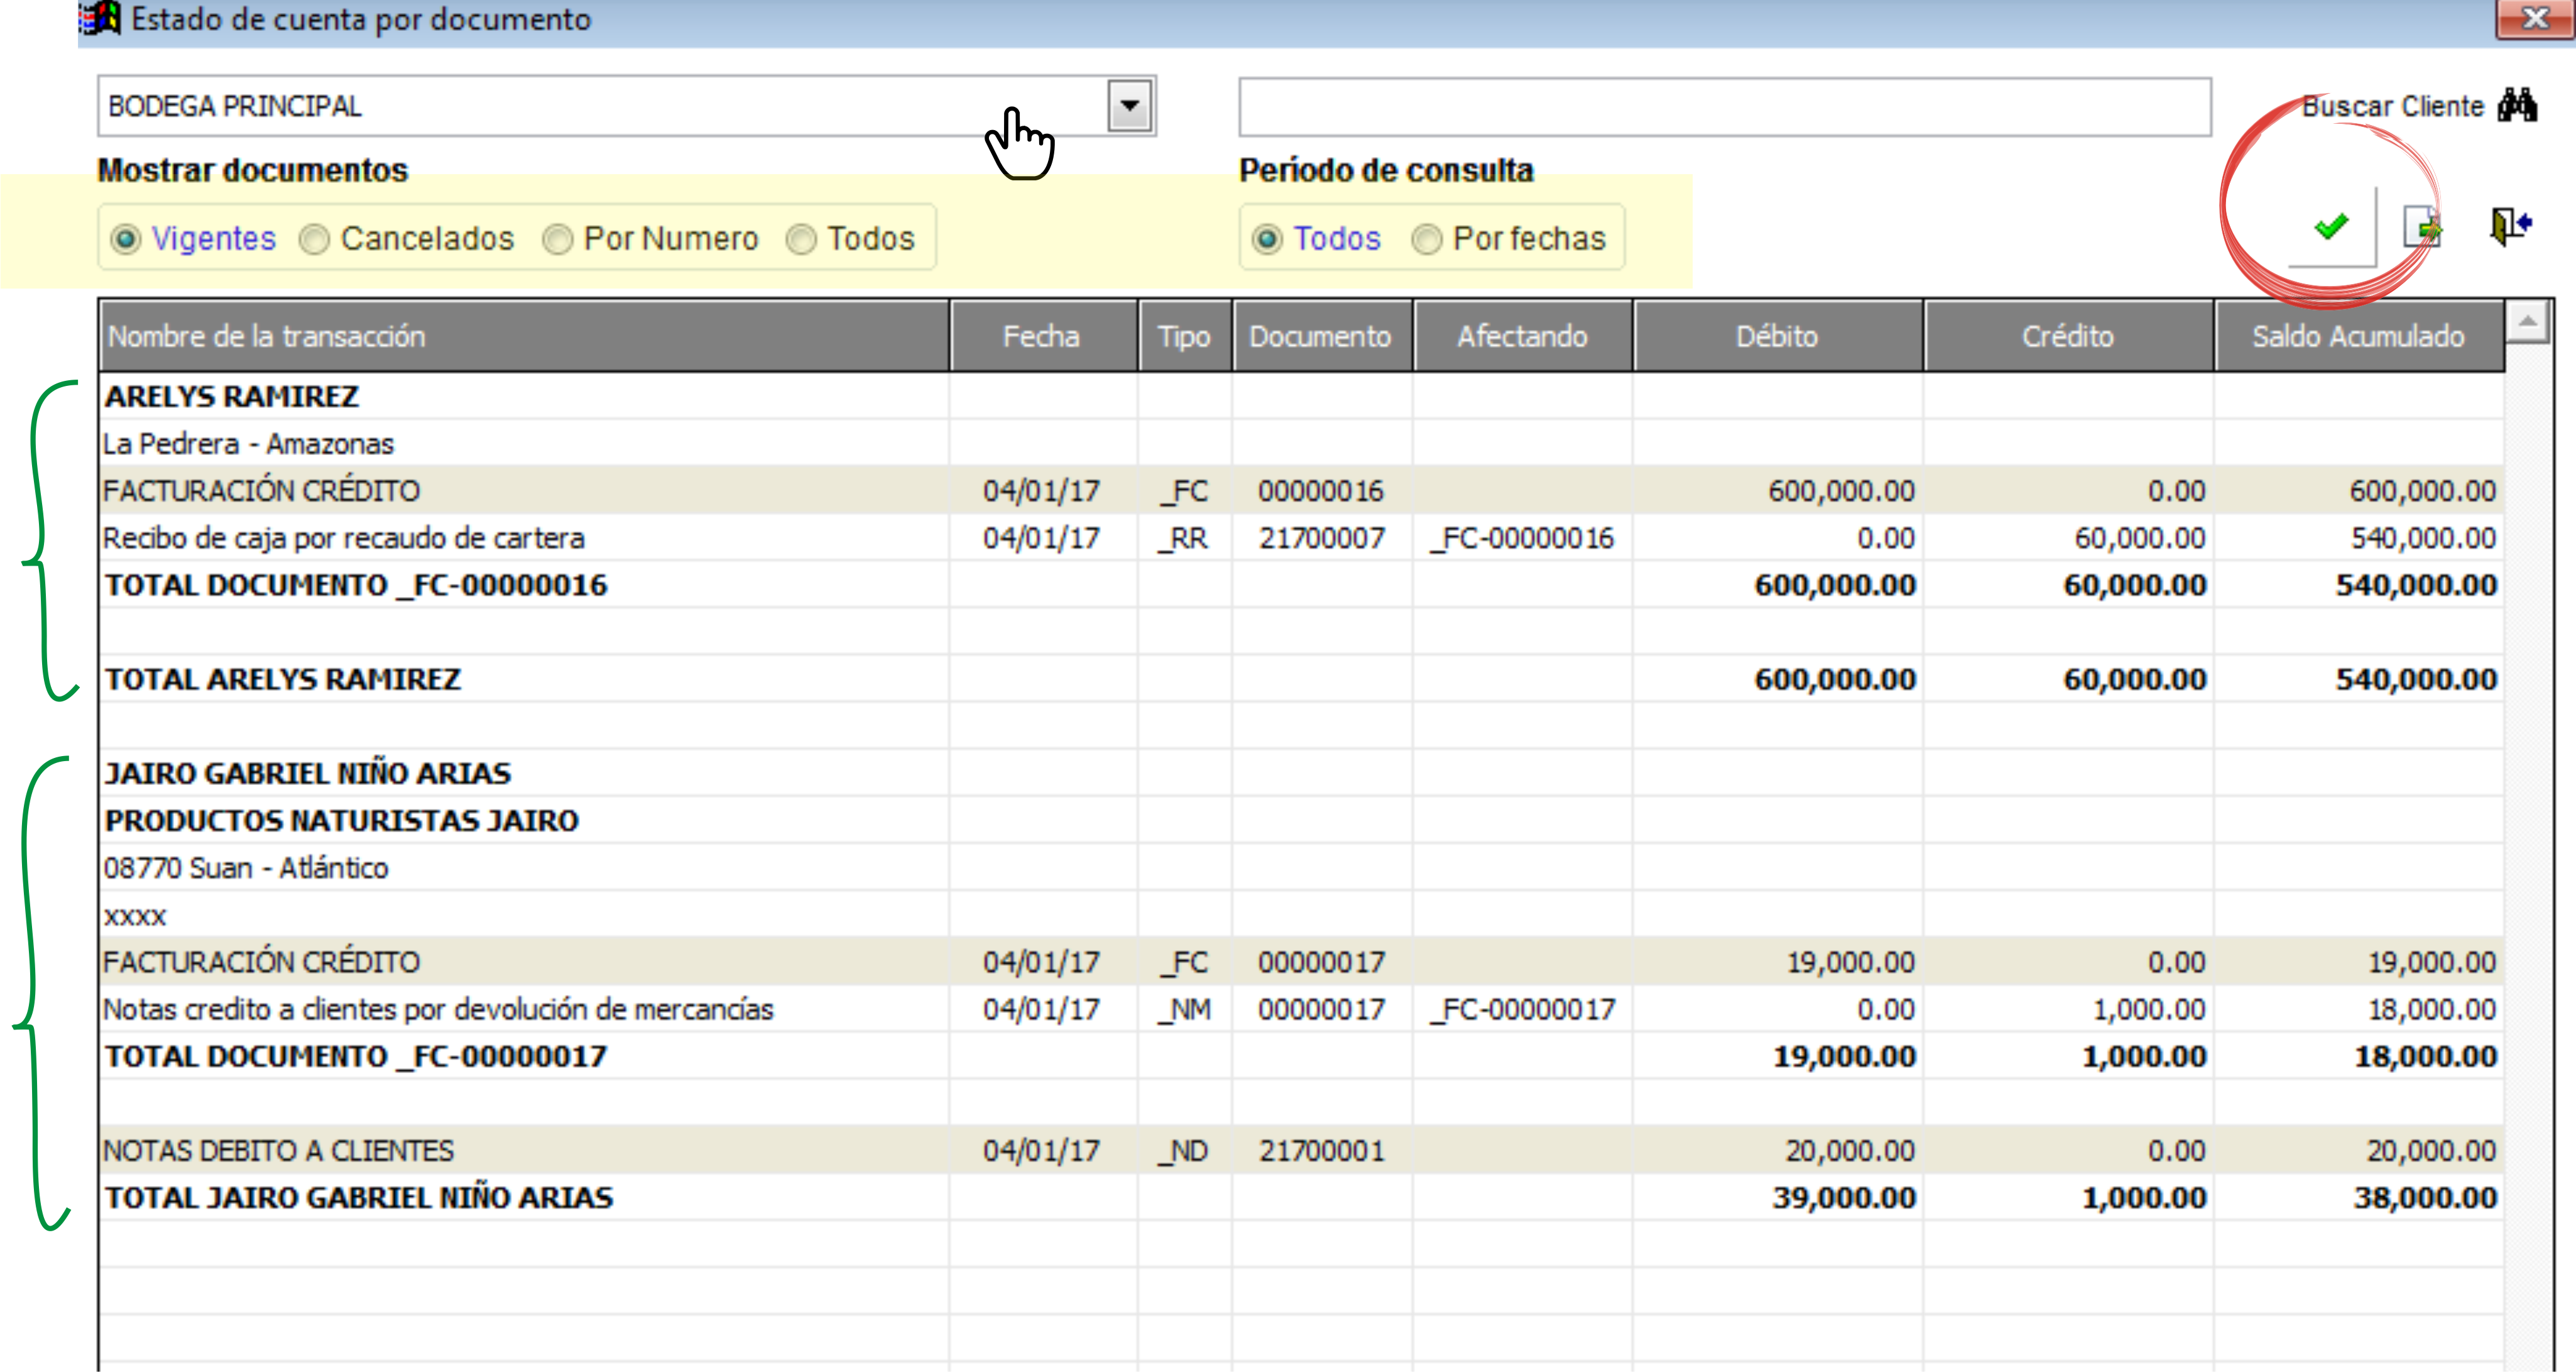The image size is (2576, 1372).
Task: Click the _FC-00000016 Afectando cell
Action: pyautogui.click(x=1522, y=539)
